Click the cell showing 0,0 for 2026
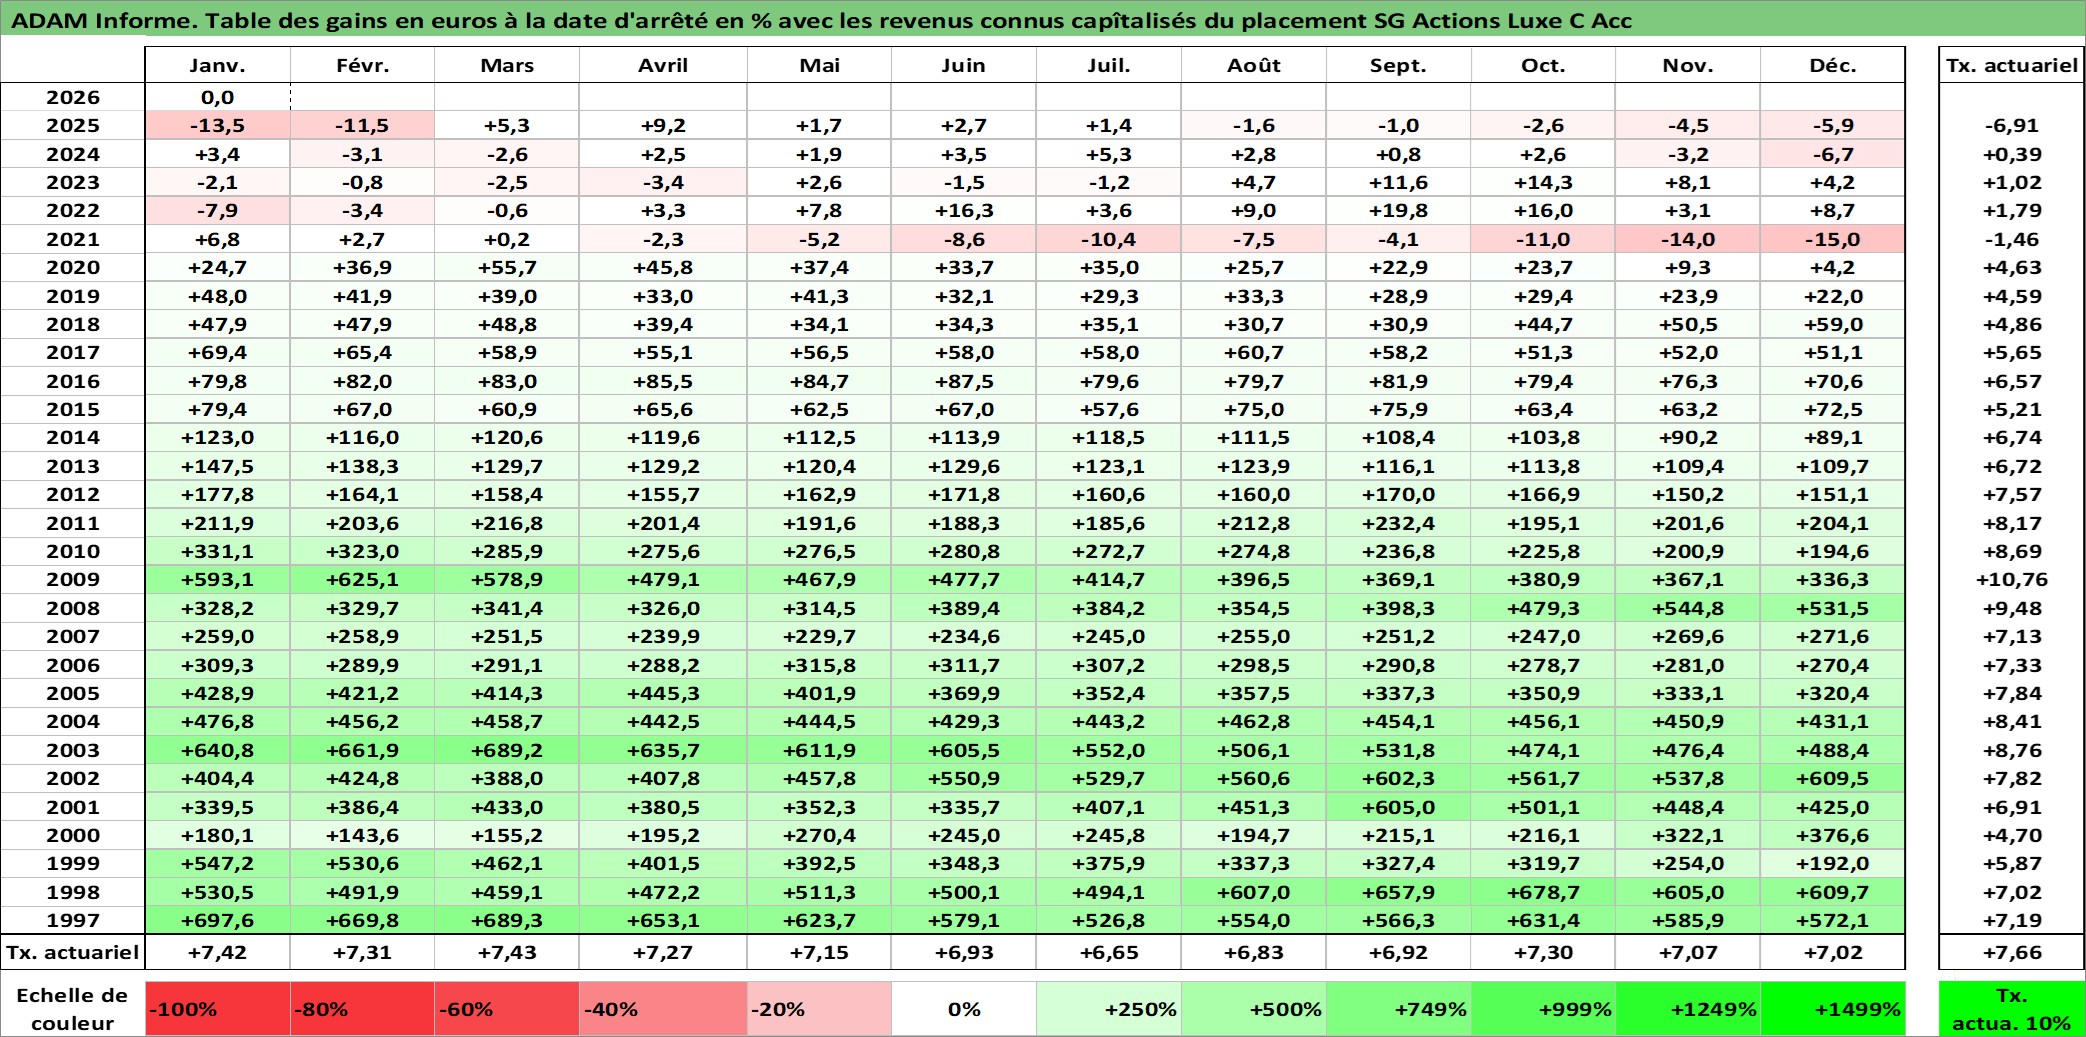The width and height of the screenshot is (2086, 1037). (x=218, y=97)
